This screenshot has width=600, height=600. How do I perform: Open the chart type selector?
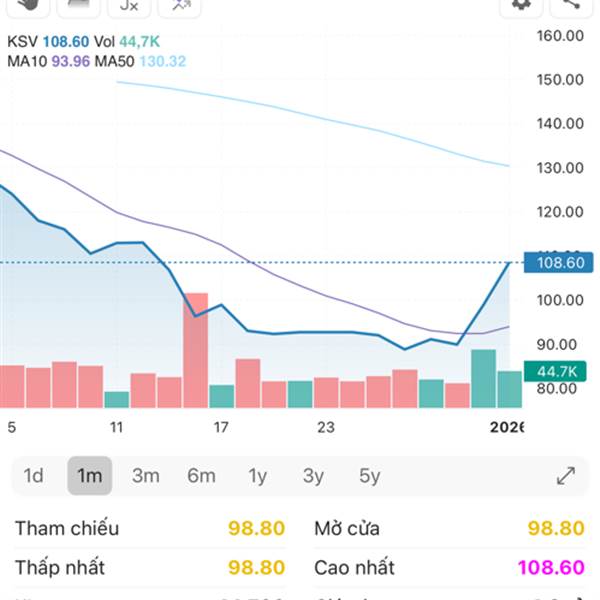[x=78, y=6]
